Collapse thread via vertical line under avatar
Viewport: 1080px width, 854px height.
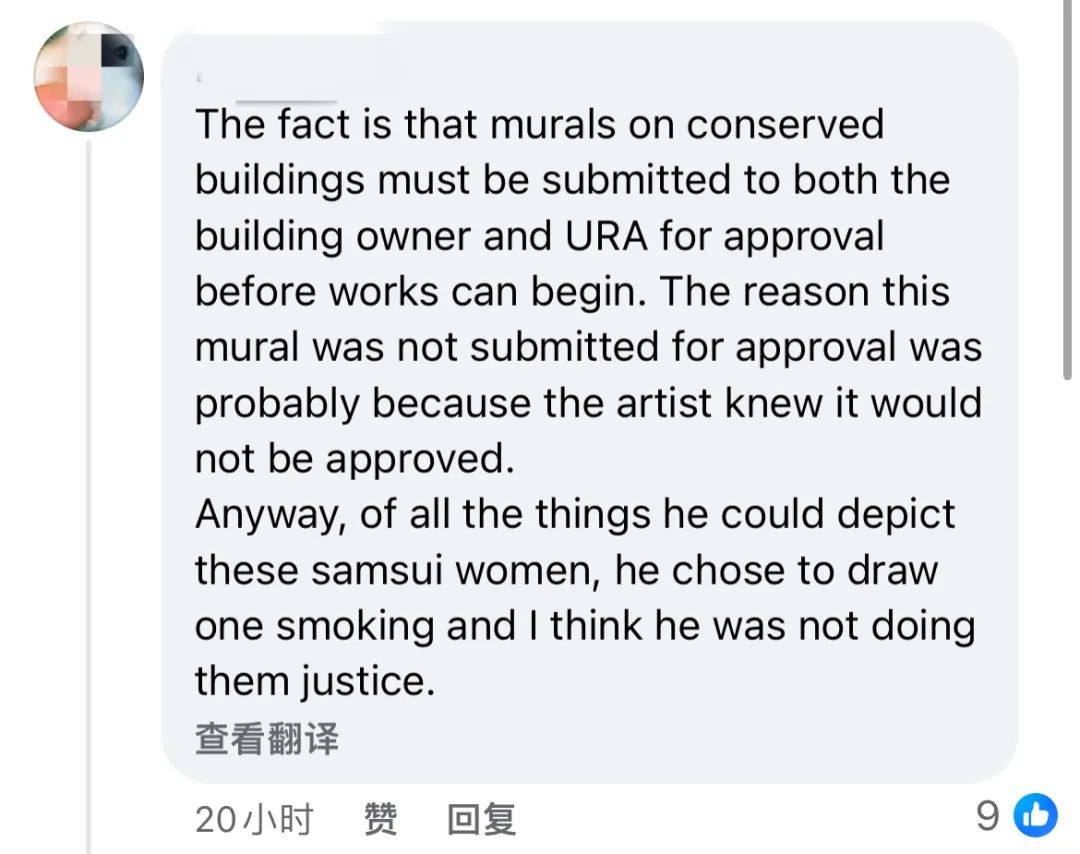pos(88,497)
